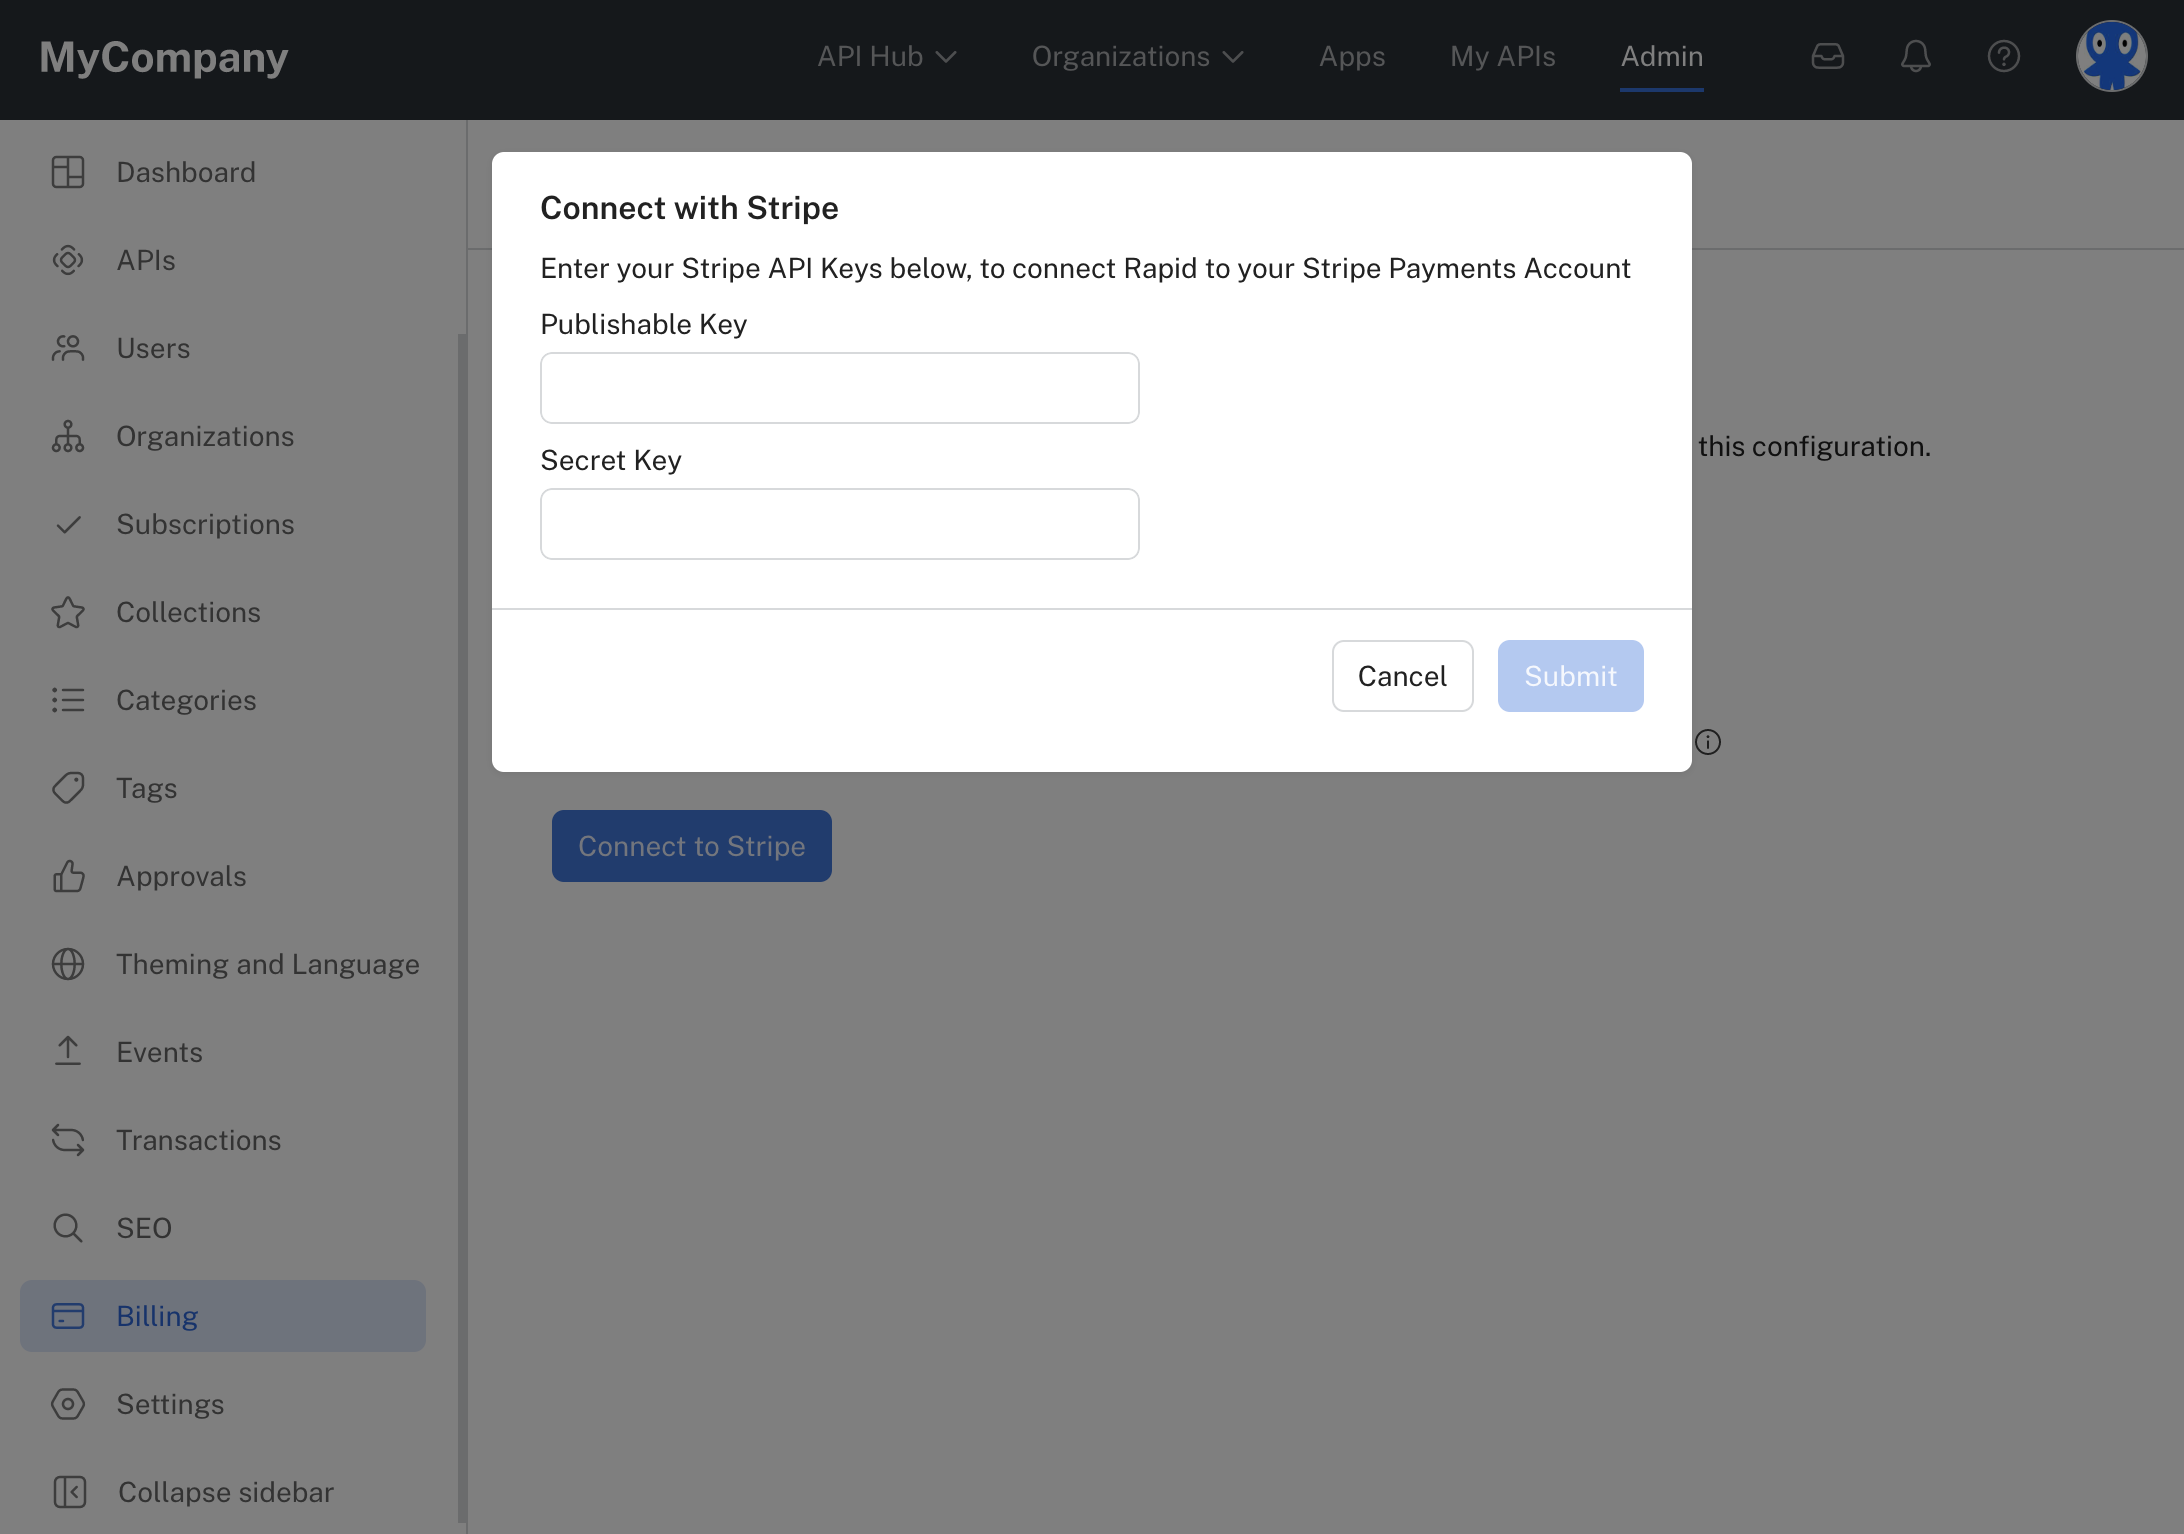Select the Approvals thumbs-up icon
The height and width of the screenshot is (1534, 2184).
[x=68, y=876]
